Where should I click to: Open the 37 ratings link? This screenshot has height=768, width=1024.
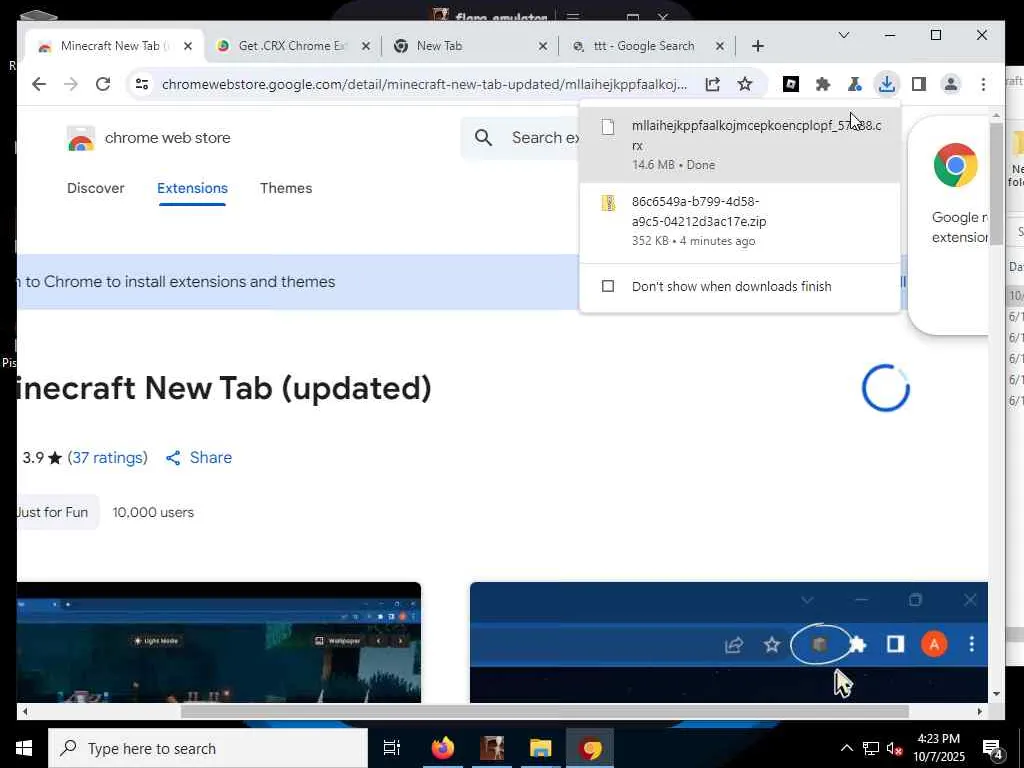[108, 458]
